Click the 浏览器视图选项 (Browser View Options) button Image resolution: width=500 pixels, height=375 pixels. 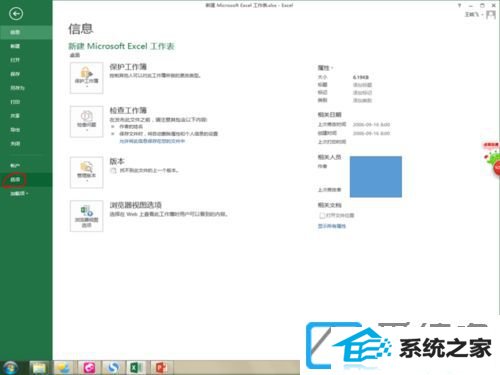87,216
